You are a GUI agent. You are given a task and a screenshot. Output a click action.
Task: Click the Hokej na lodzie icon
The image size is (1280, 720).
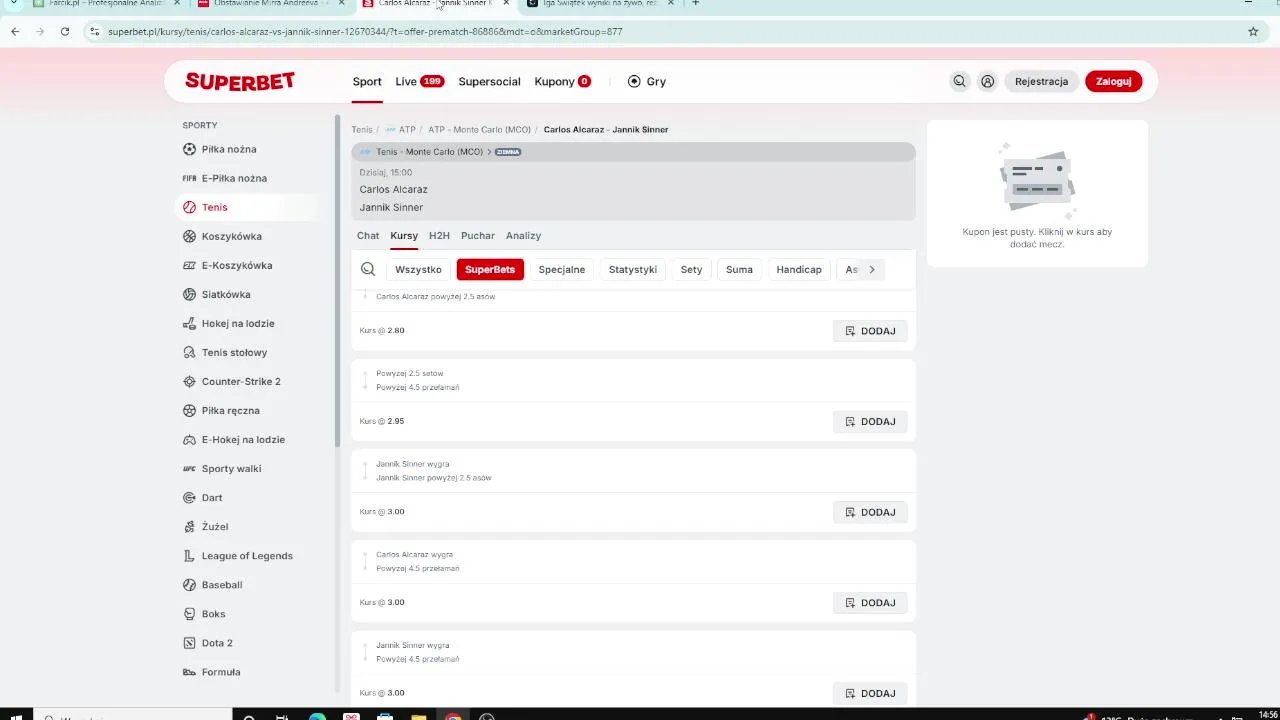pos(189,323)
